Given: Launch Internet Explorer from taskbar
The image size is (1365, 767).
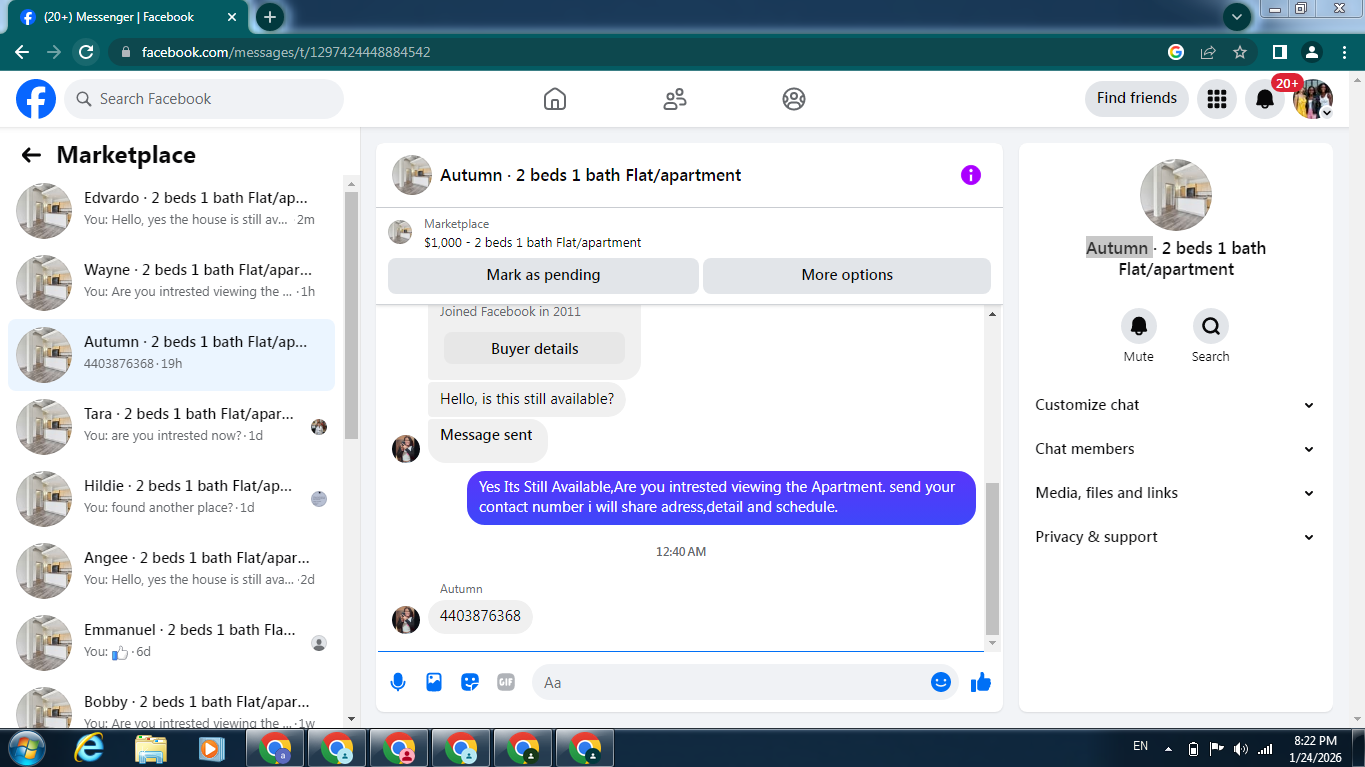Looking at the screenshot, I should pos(89,748).
